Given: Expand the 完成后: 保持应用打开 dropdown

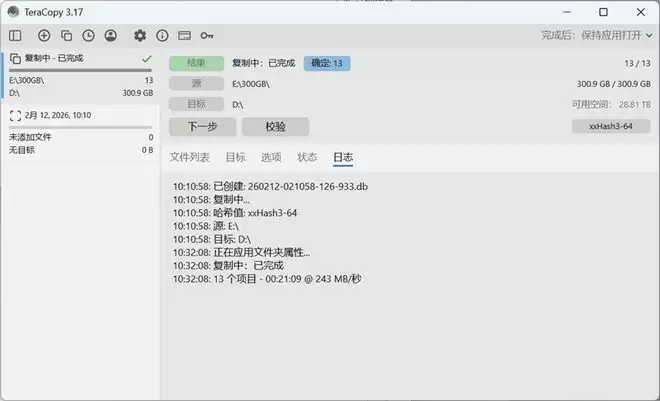Looking at the screenshot, I should click(x=596, y=35).
